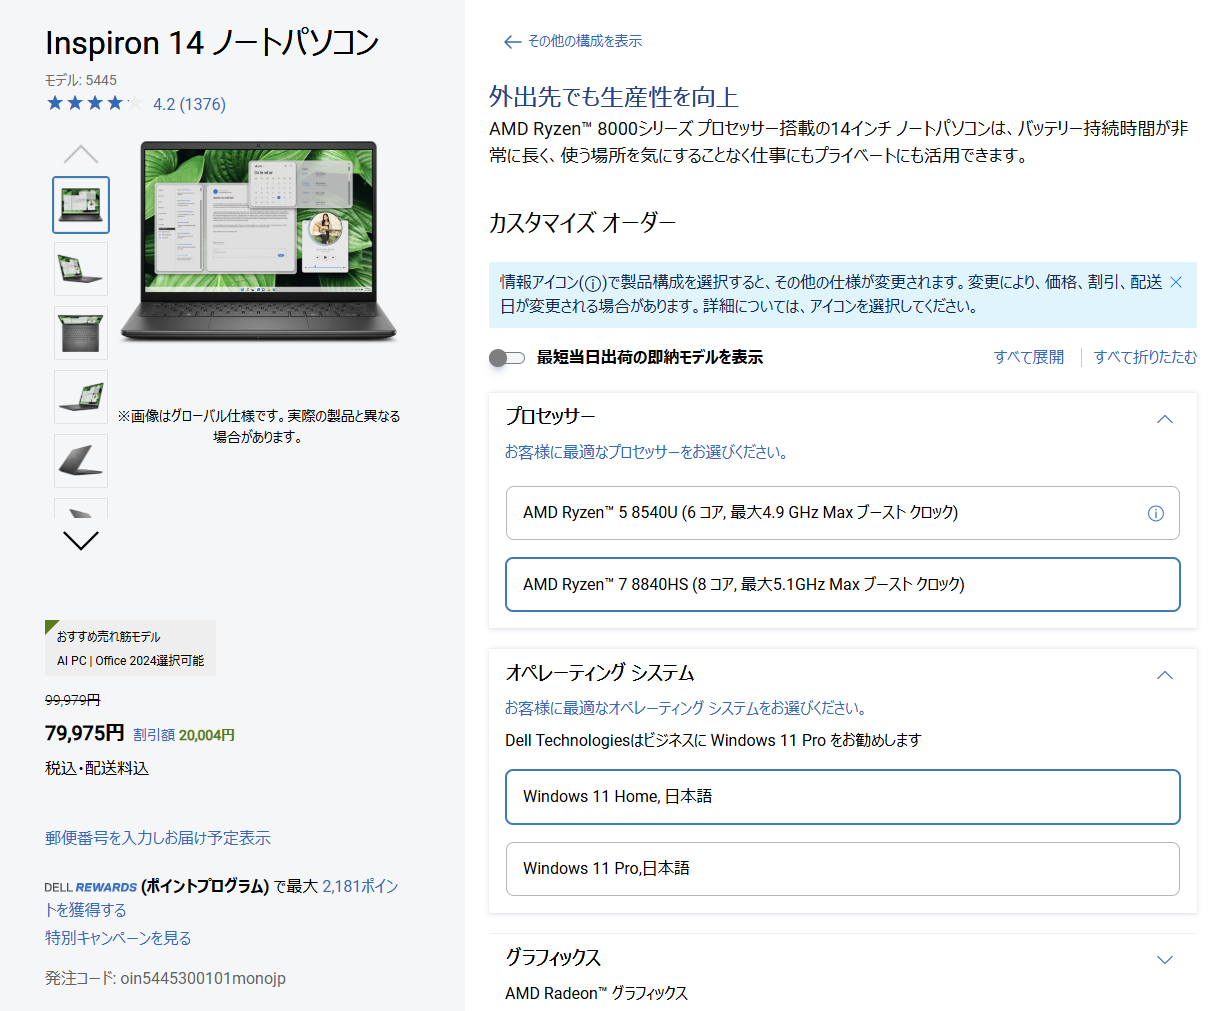
Task: Open 特別キャンペーンを見る link
Action: pos(118,938)
